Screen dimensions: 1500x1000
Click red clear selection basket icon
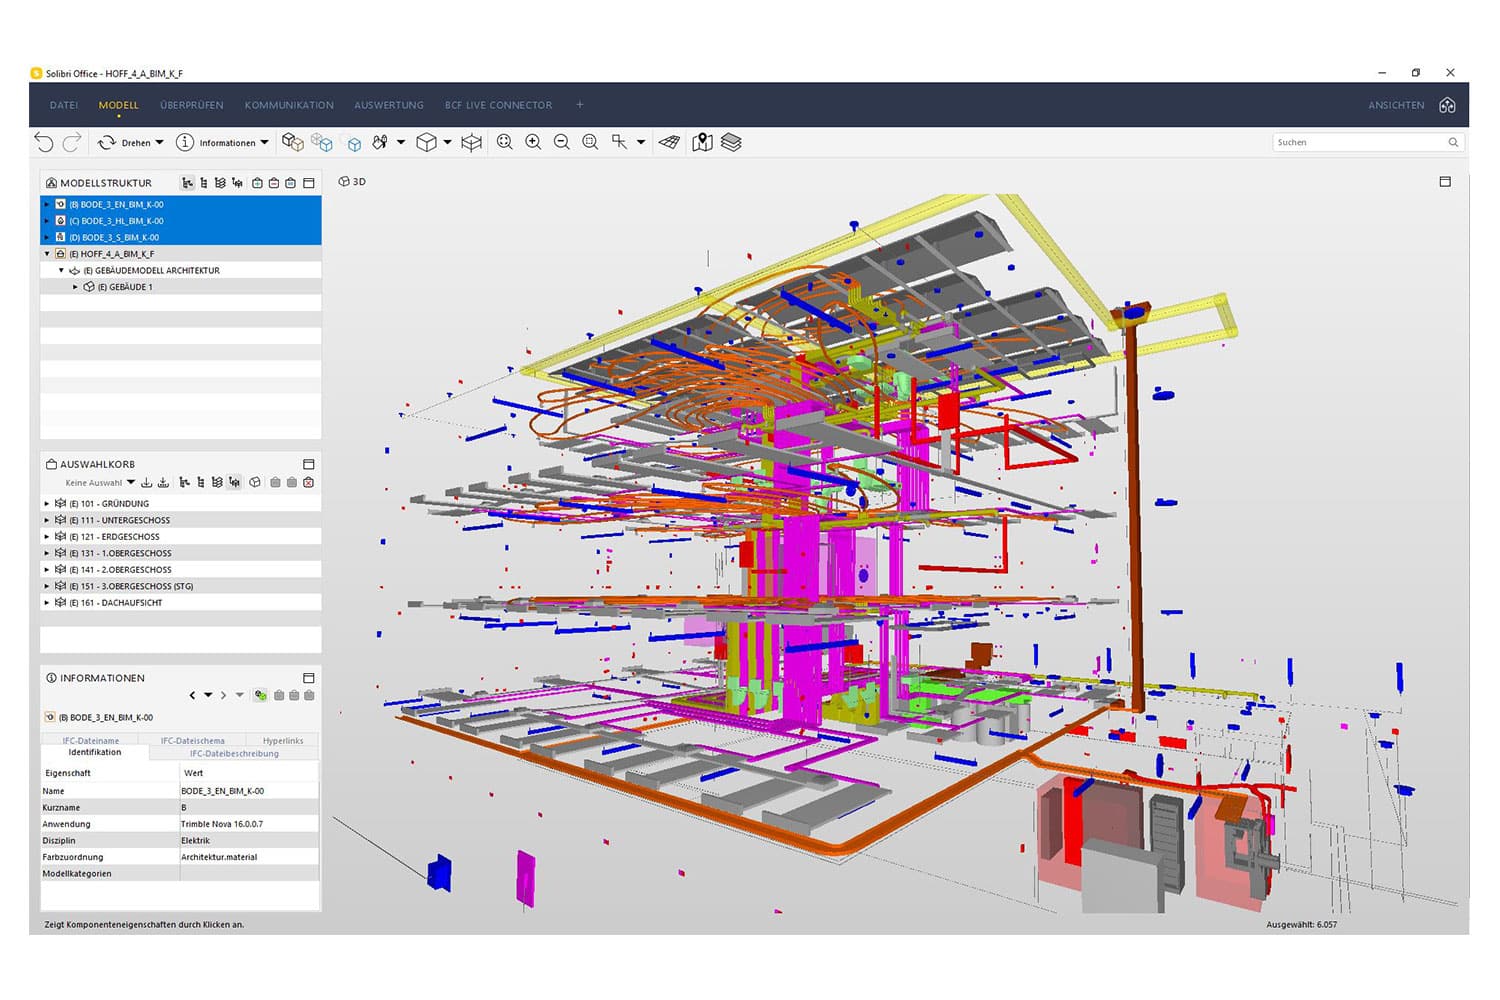[309, 482]
